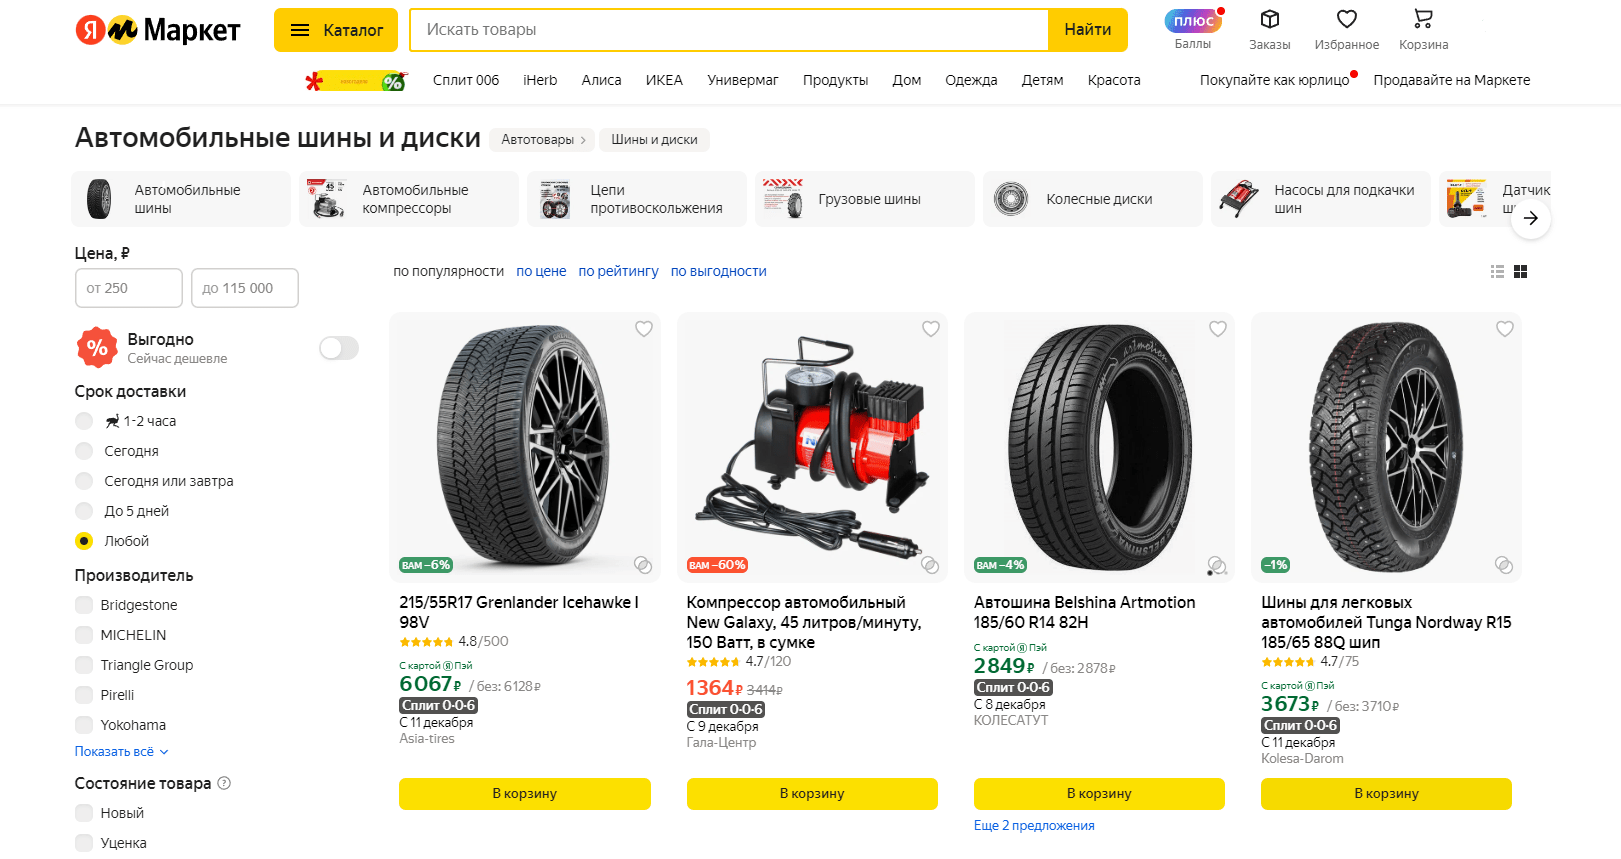Enable the Выгодно discount toggle

338,348
